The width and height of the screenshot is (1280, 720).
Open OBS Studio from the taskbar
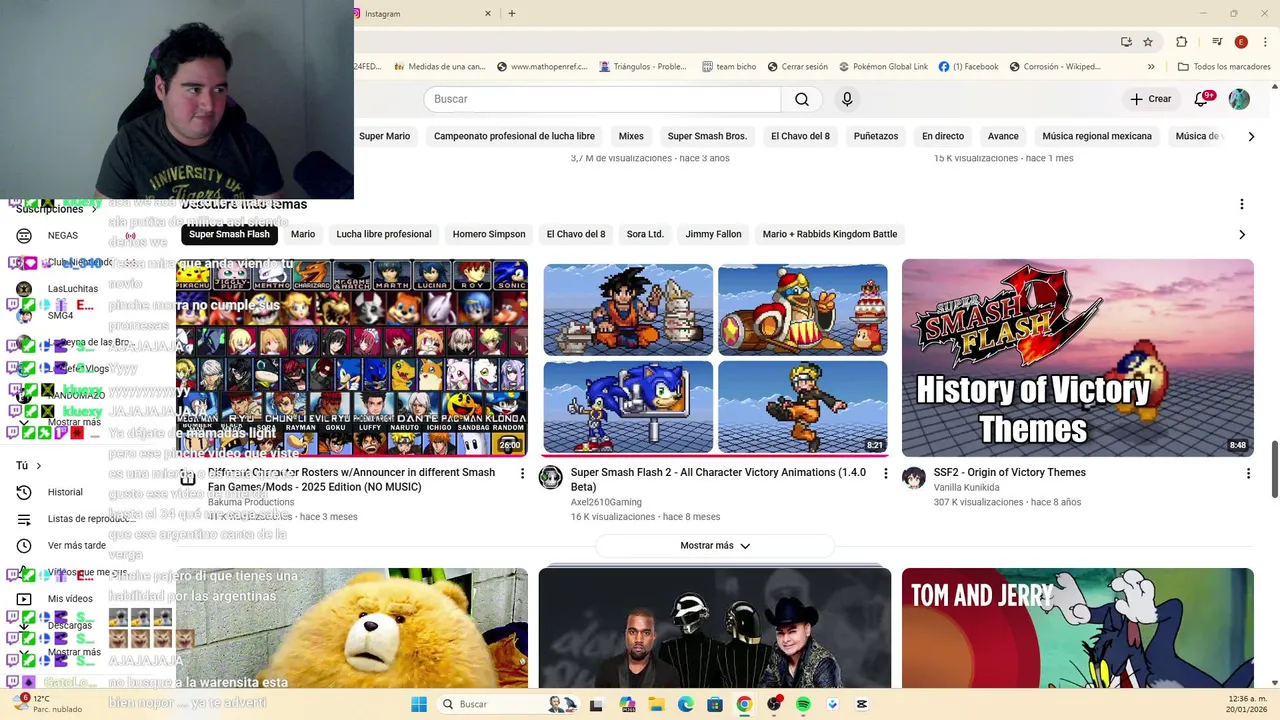click(774, 704)
